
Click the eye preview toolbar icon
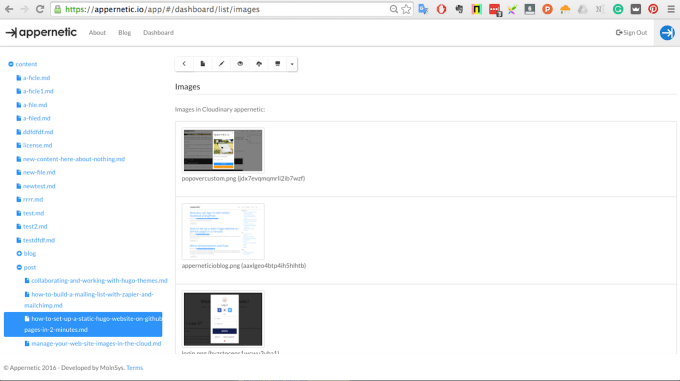click(x=240, y=64)
